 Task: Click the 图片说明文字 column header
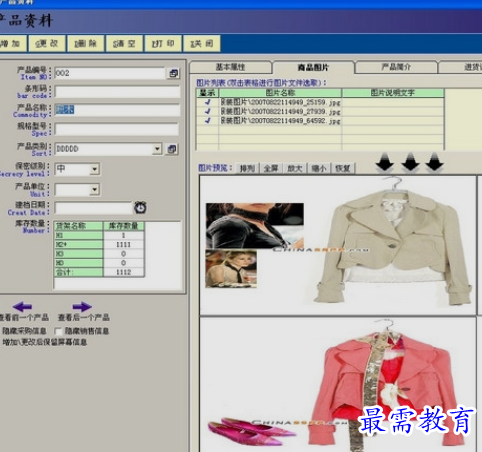pos(393,93)
